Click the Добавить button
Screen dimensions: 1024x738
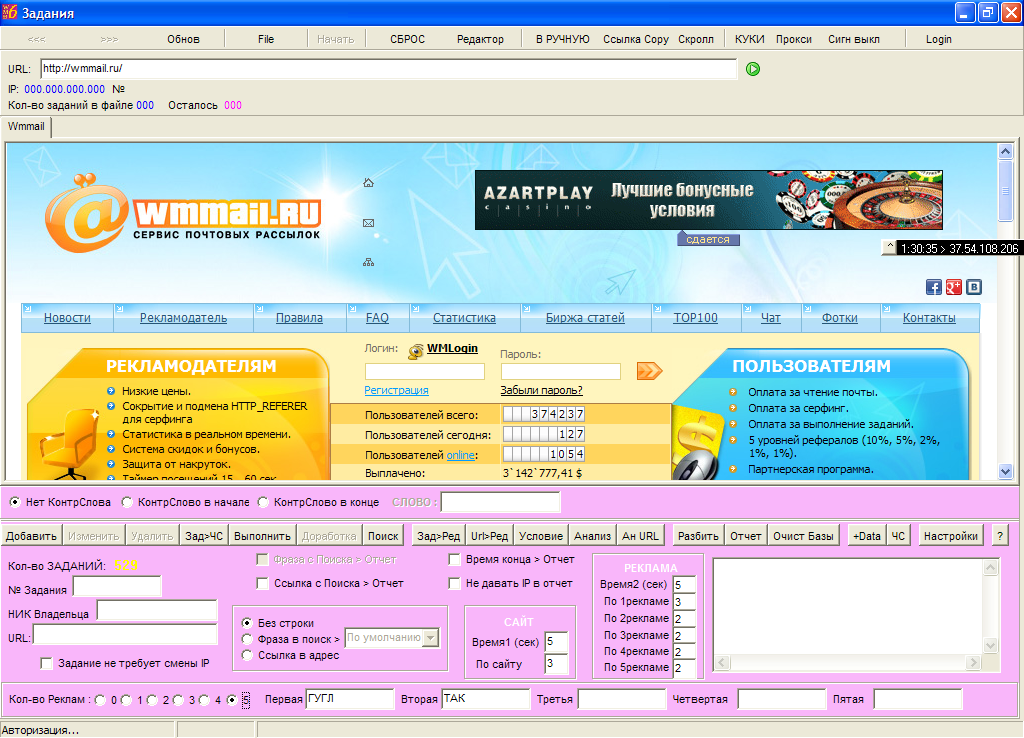(31, 536)
